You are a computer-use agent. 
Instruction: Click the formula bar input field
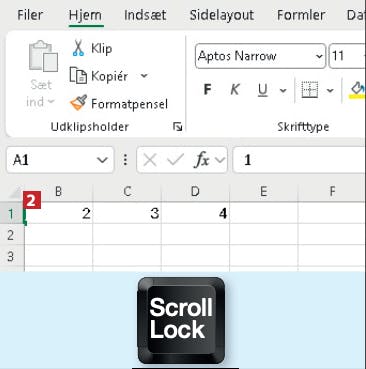(x=299, y=160)
